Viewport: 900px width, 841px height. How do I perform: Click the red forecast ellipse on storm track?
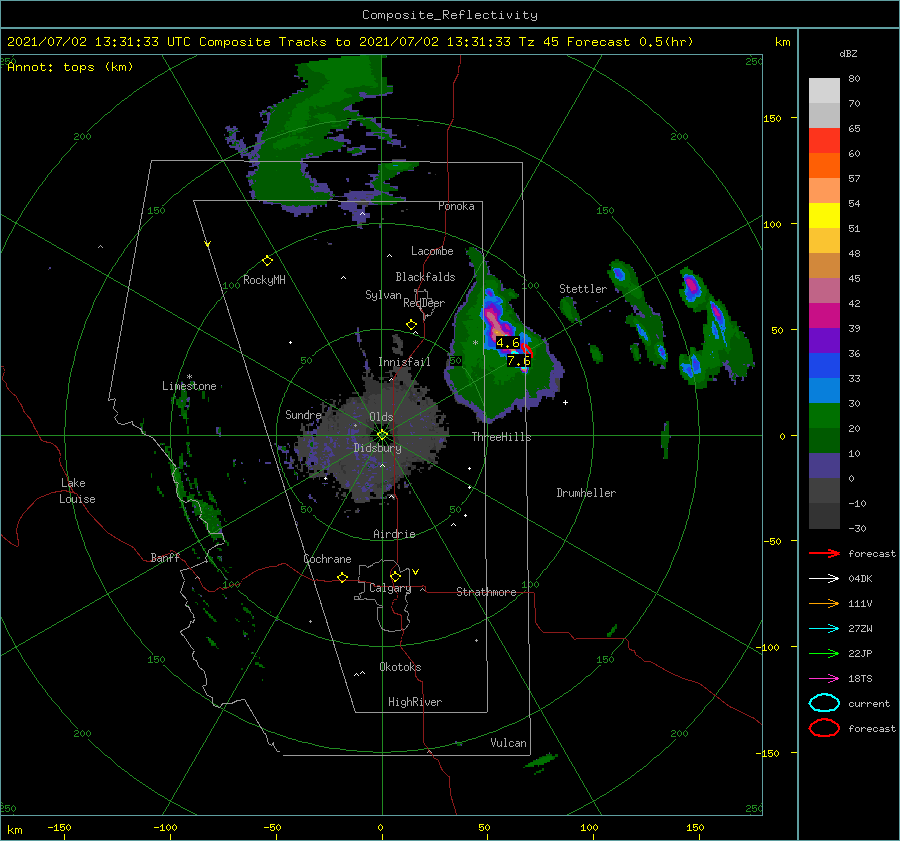[526, 351]
